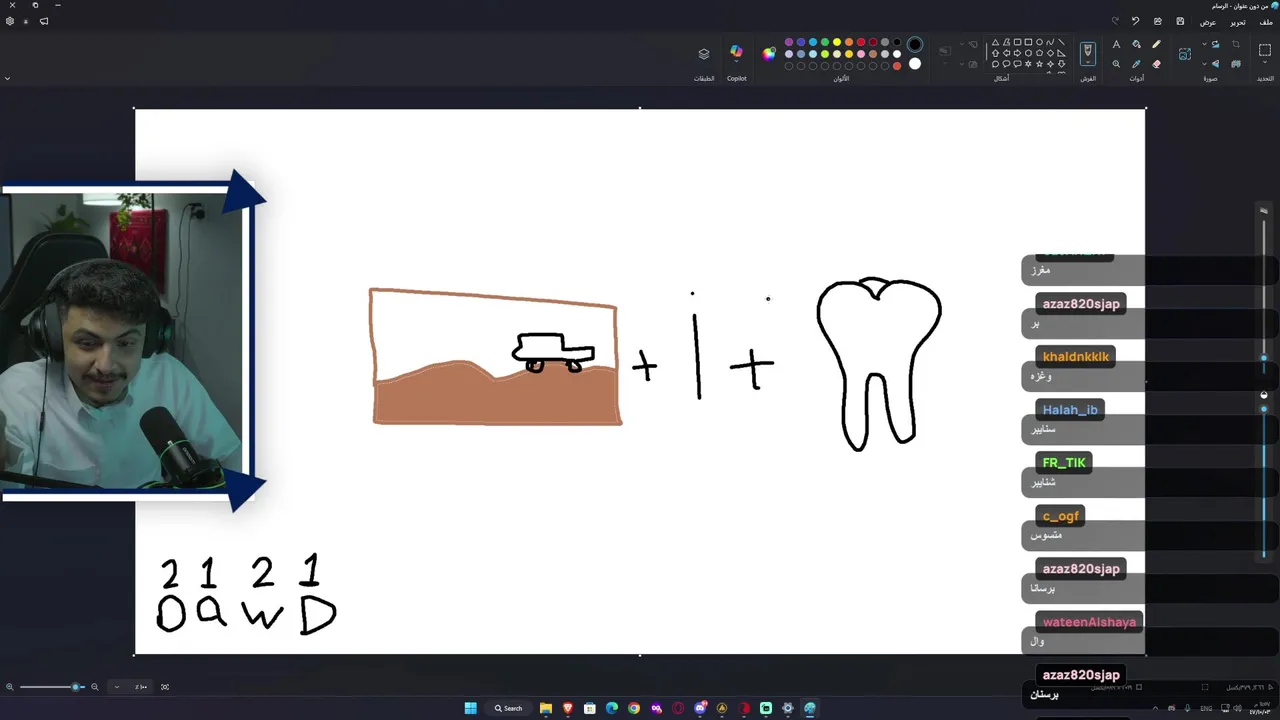Open the ملف (File) menu
1280x720 pixels.
point(1266,21)
